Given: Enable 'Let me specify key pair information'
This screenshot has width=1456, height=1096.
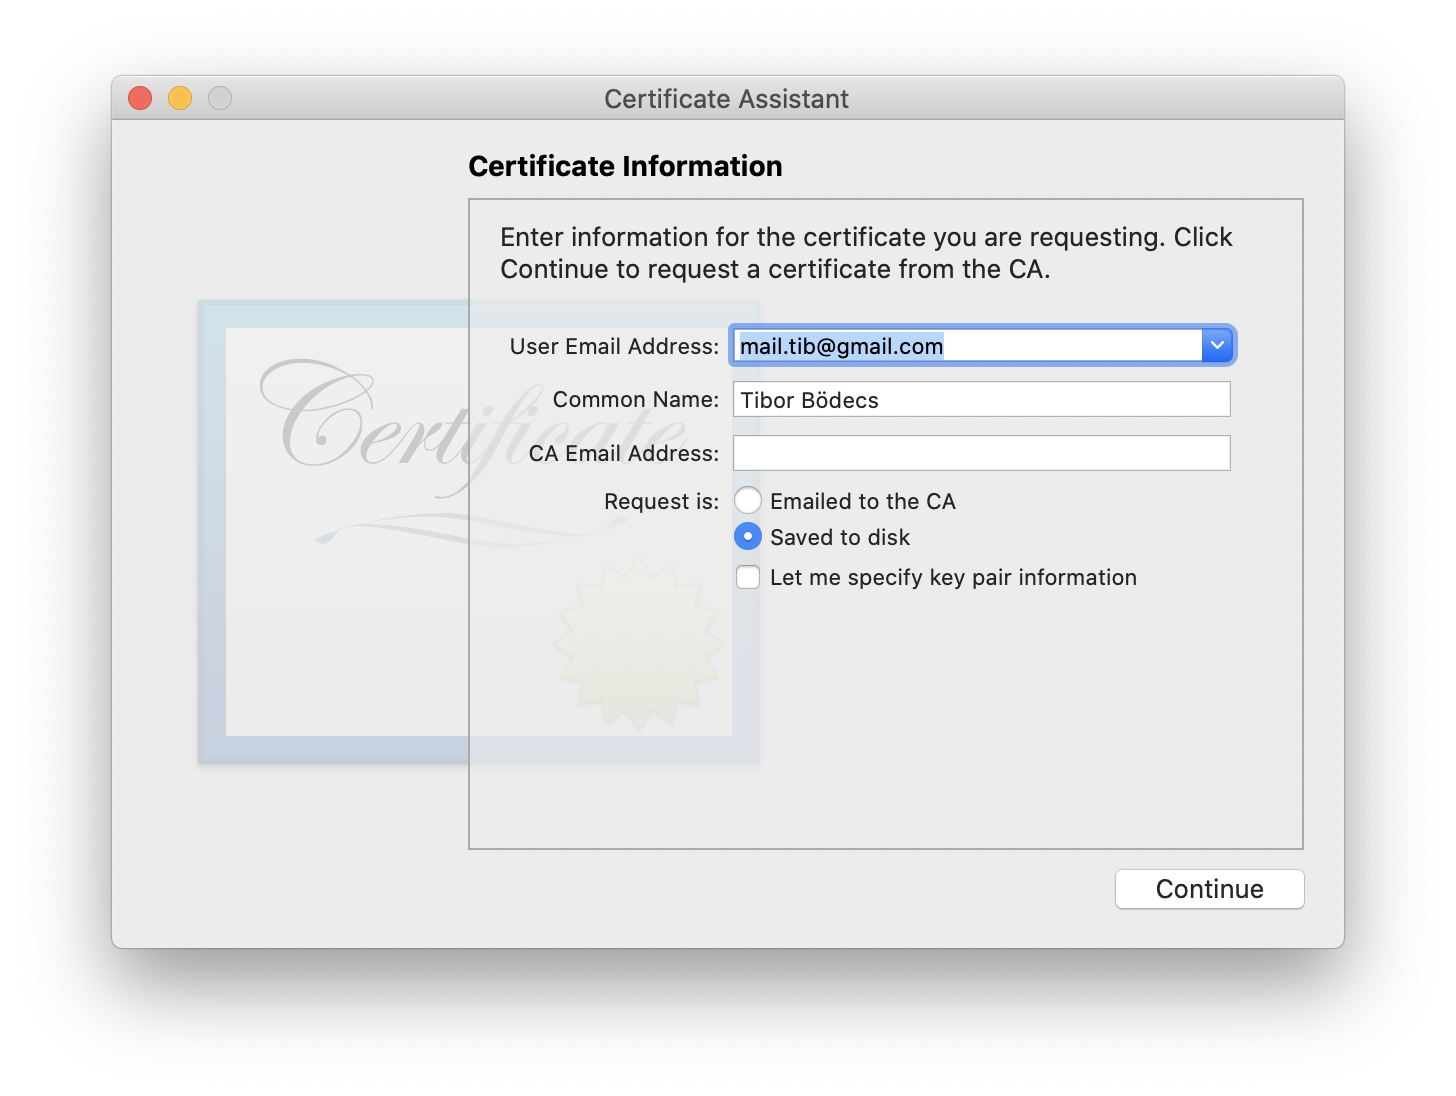Looking at the screenshot, I should pyautogui.click(x=748, y=577).
